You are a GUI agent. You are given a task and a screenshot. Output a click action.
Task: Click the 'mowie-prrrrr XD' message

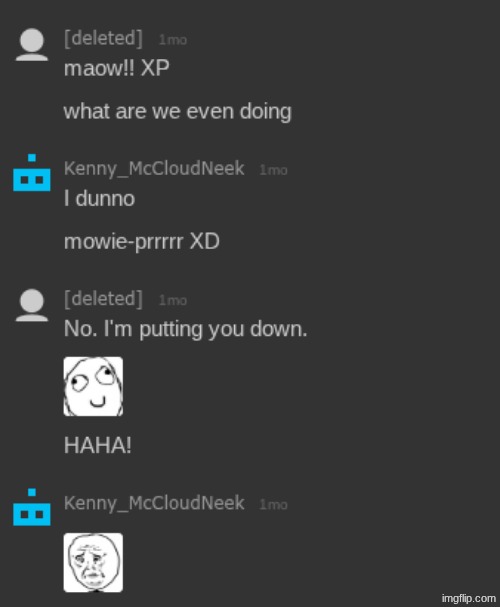click(x=142, y=242)
